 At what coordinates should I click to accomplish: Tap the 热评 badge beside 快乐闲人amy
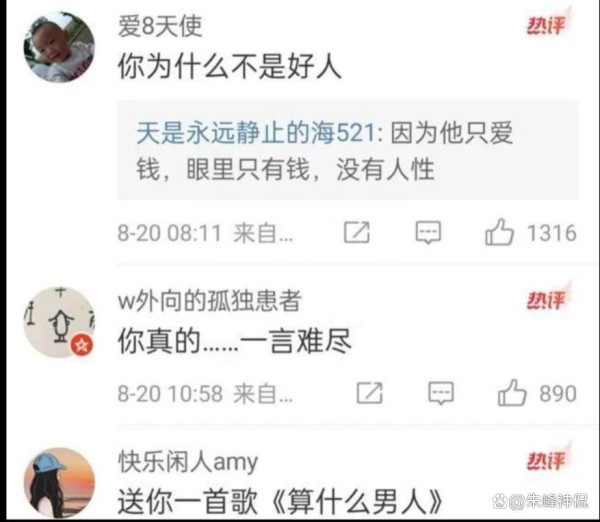(x=548, y=459)
